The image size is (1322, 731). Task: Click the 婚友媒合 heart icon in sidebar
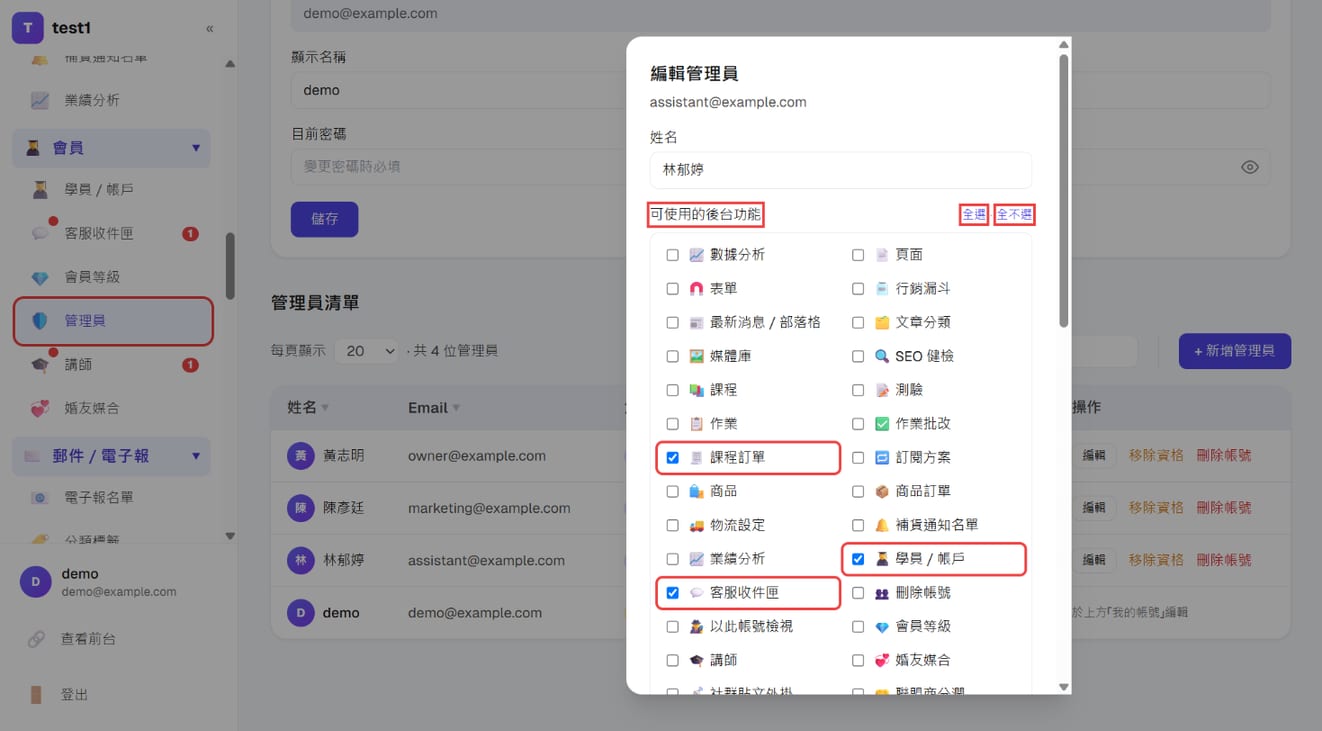coord(40,408)
